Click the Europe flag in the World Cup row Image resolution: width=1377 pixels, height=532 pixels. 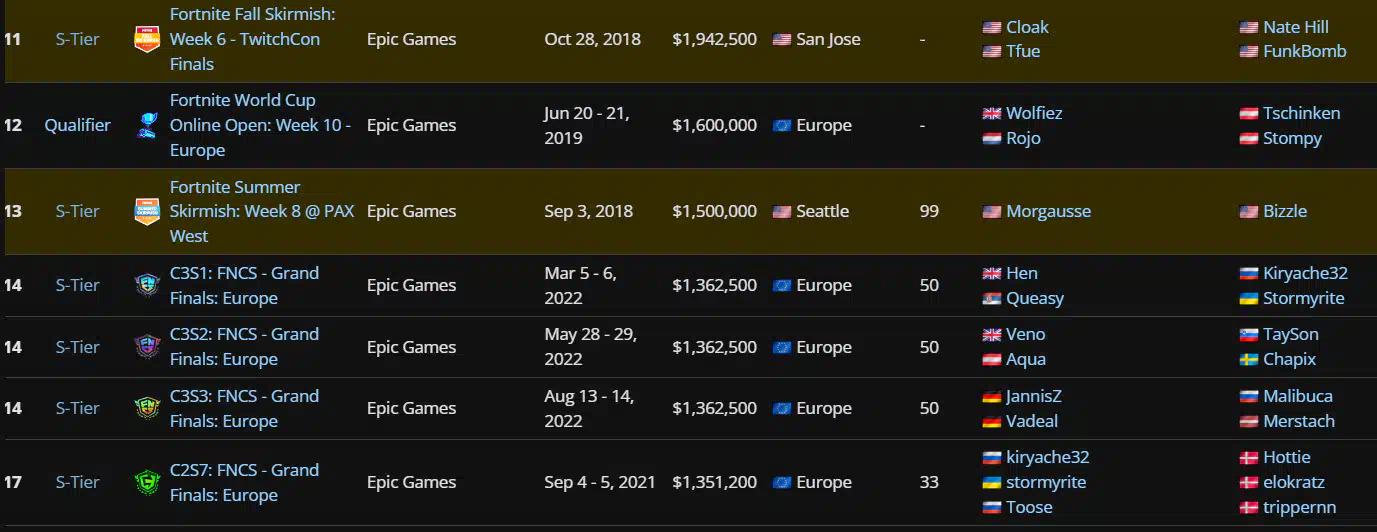pos(782,126)
